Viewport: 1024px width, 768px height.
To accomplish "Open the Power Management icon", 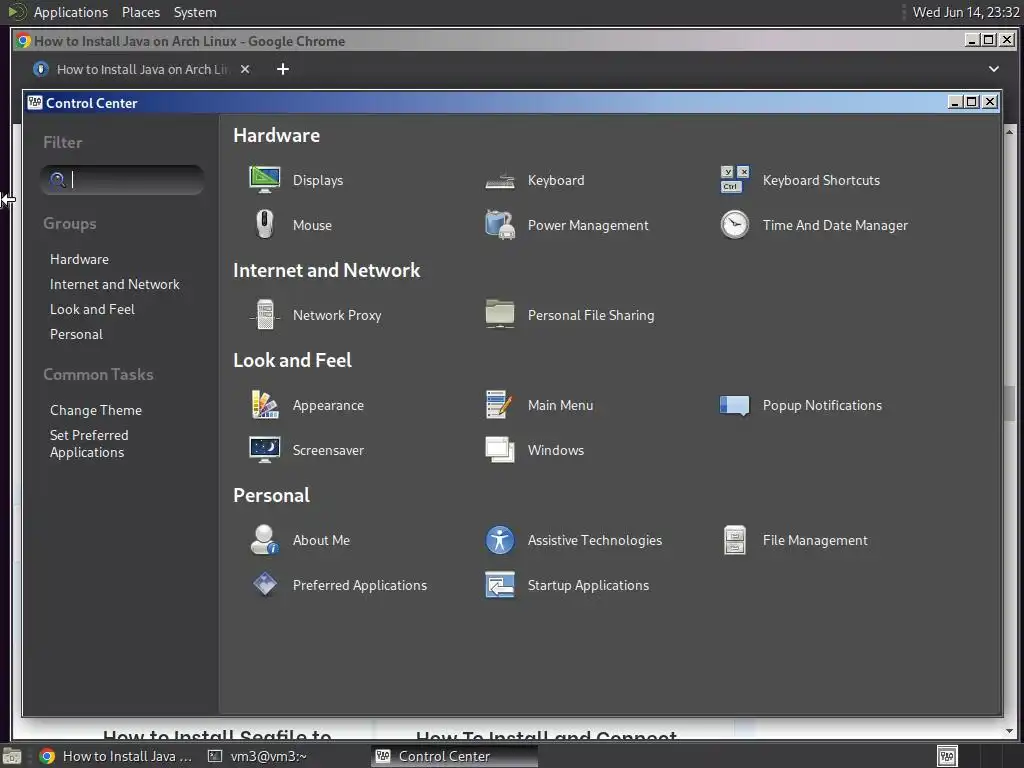I will click(x=500, y=225).
